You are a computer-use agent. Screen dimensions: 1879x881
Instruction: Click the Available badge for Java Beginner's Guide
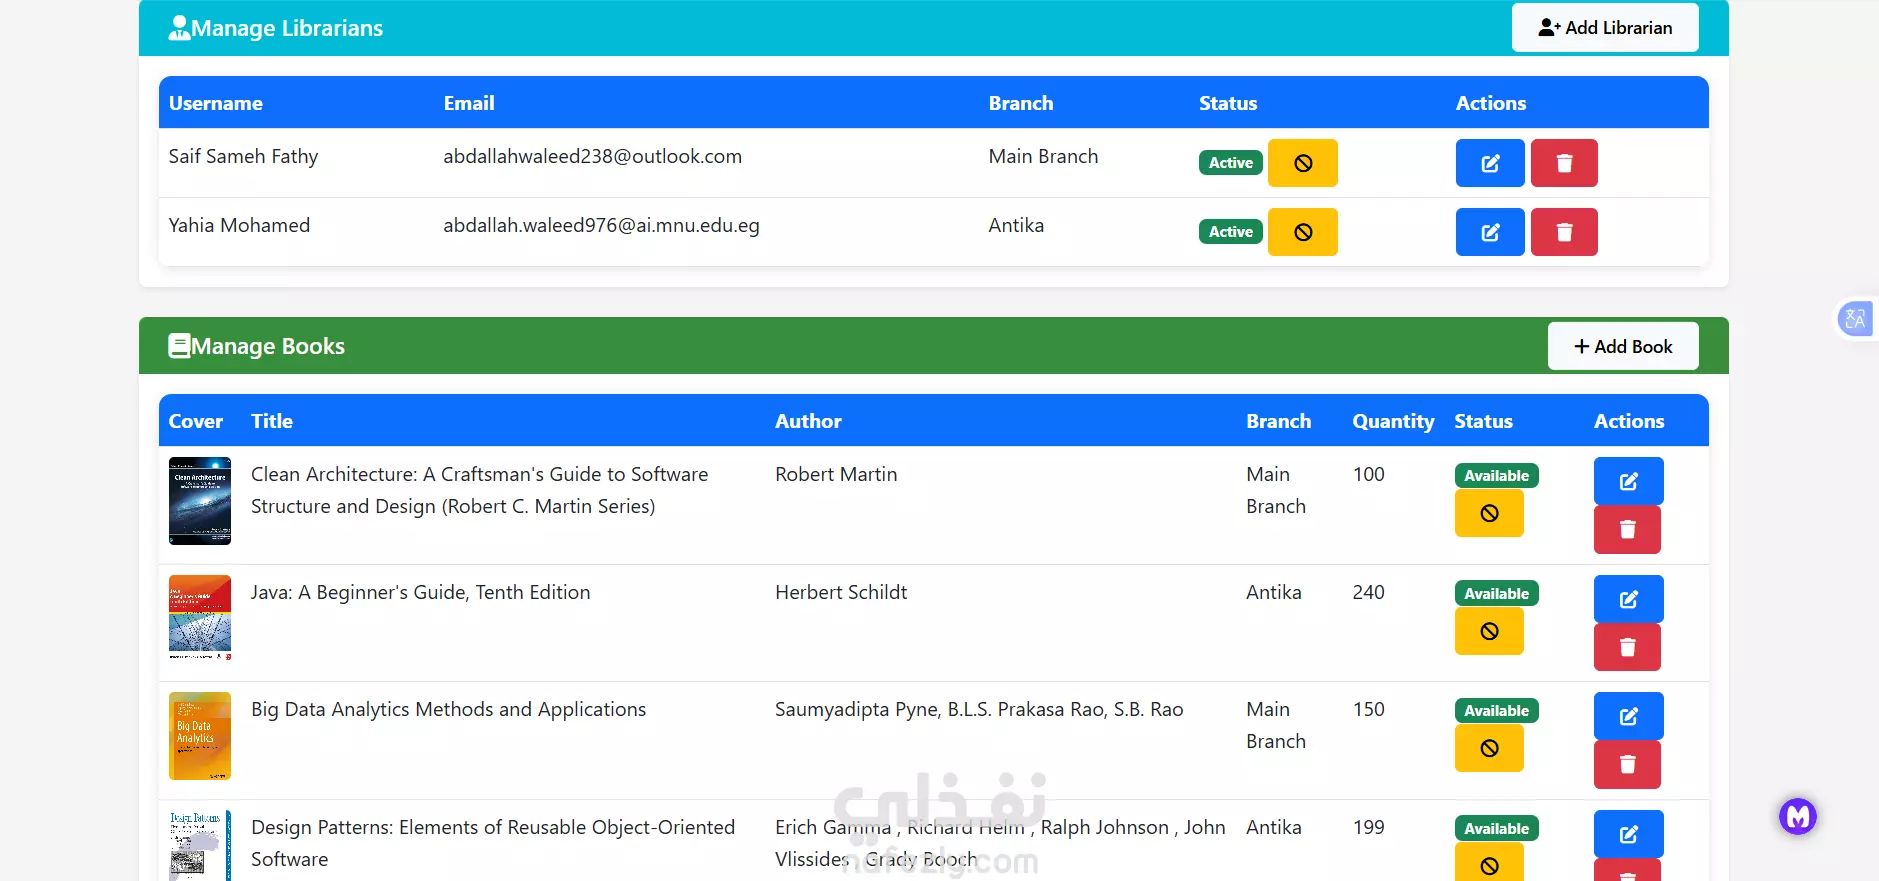(x=1496, y=594)
